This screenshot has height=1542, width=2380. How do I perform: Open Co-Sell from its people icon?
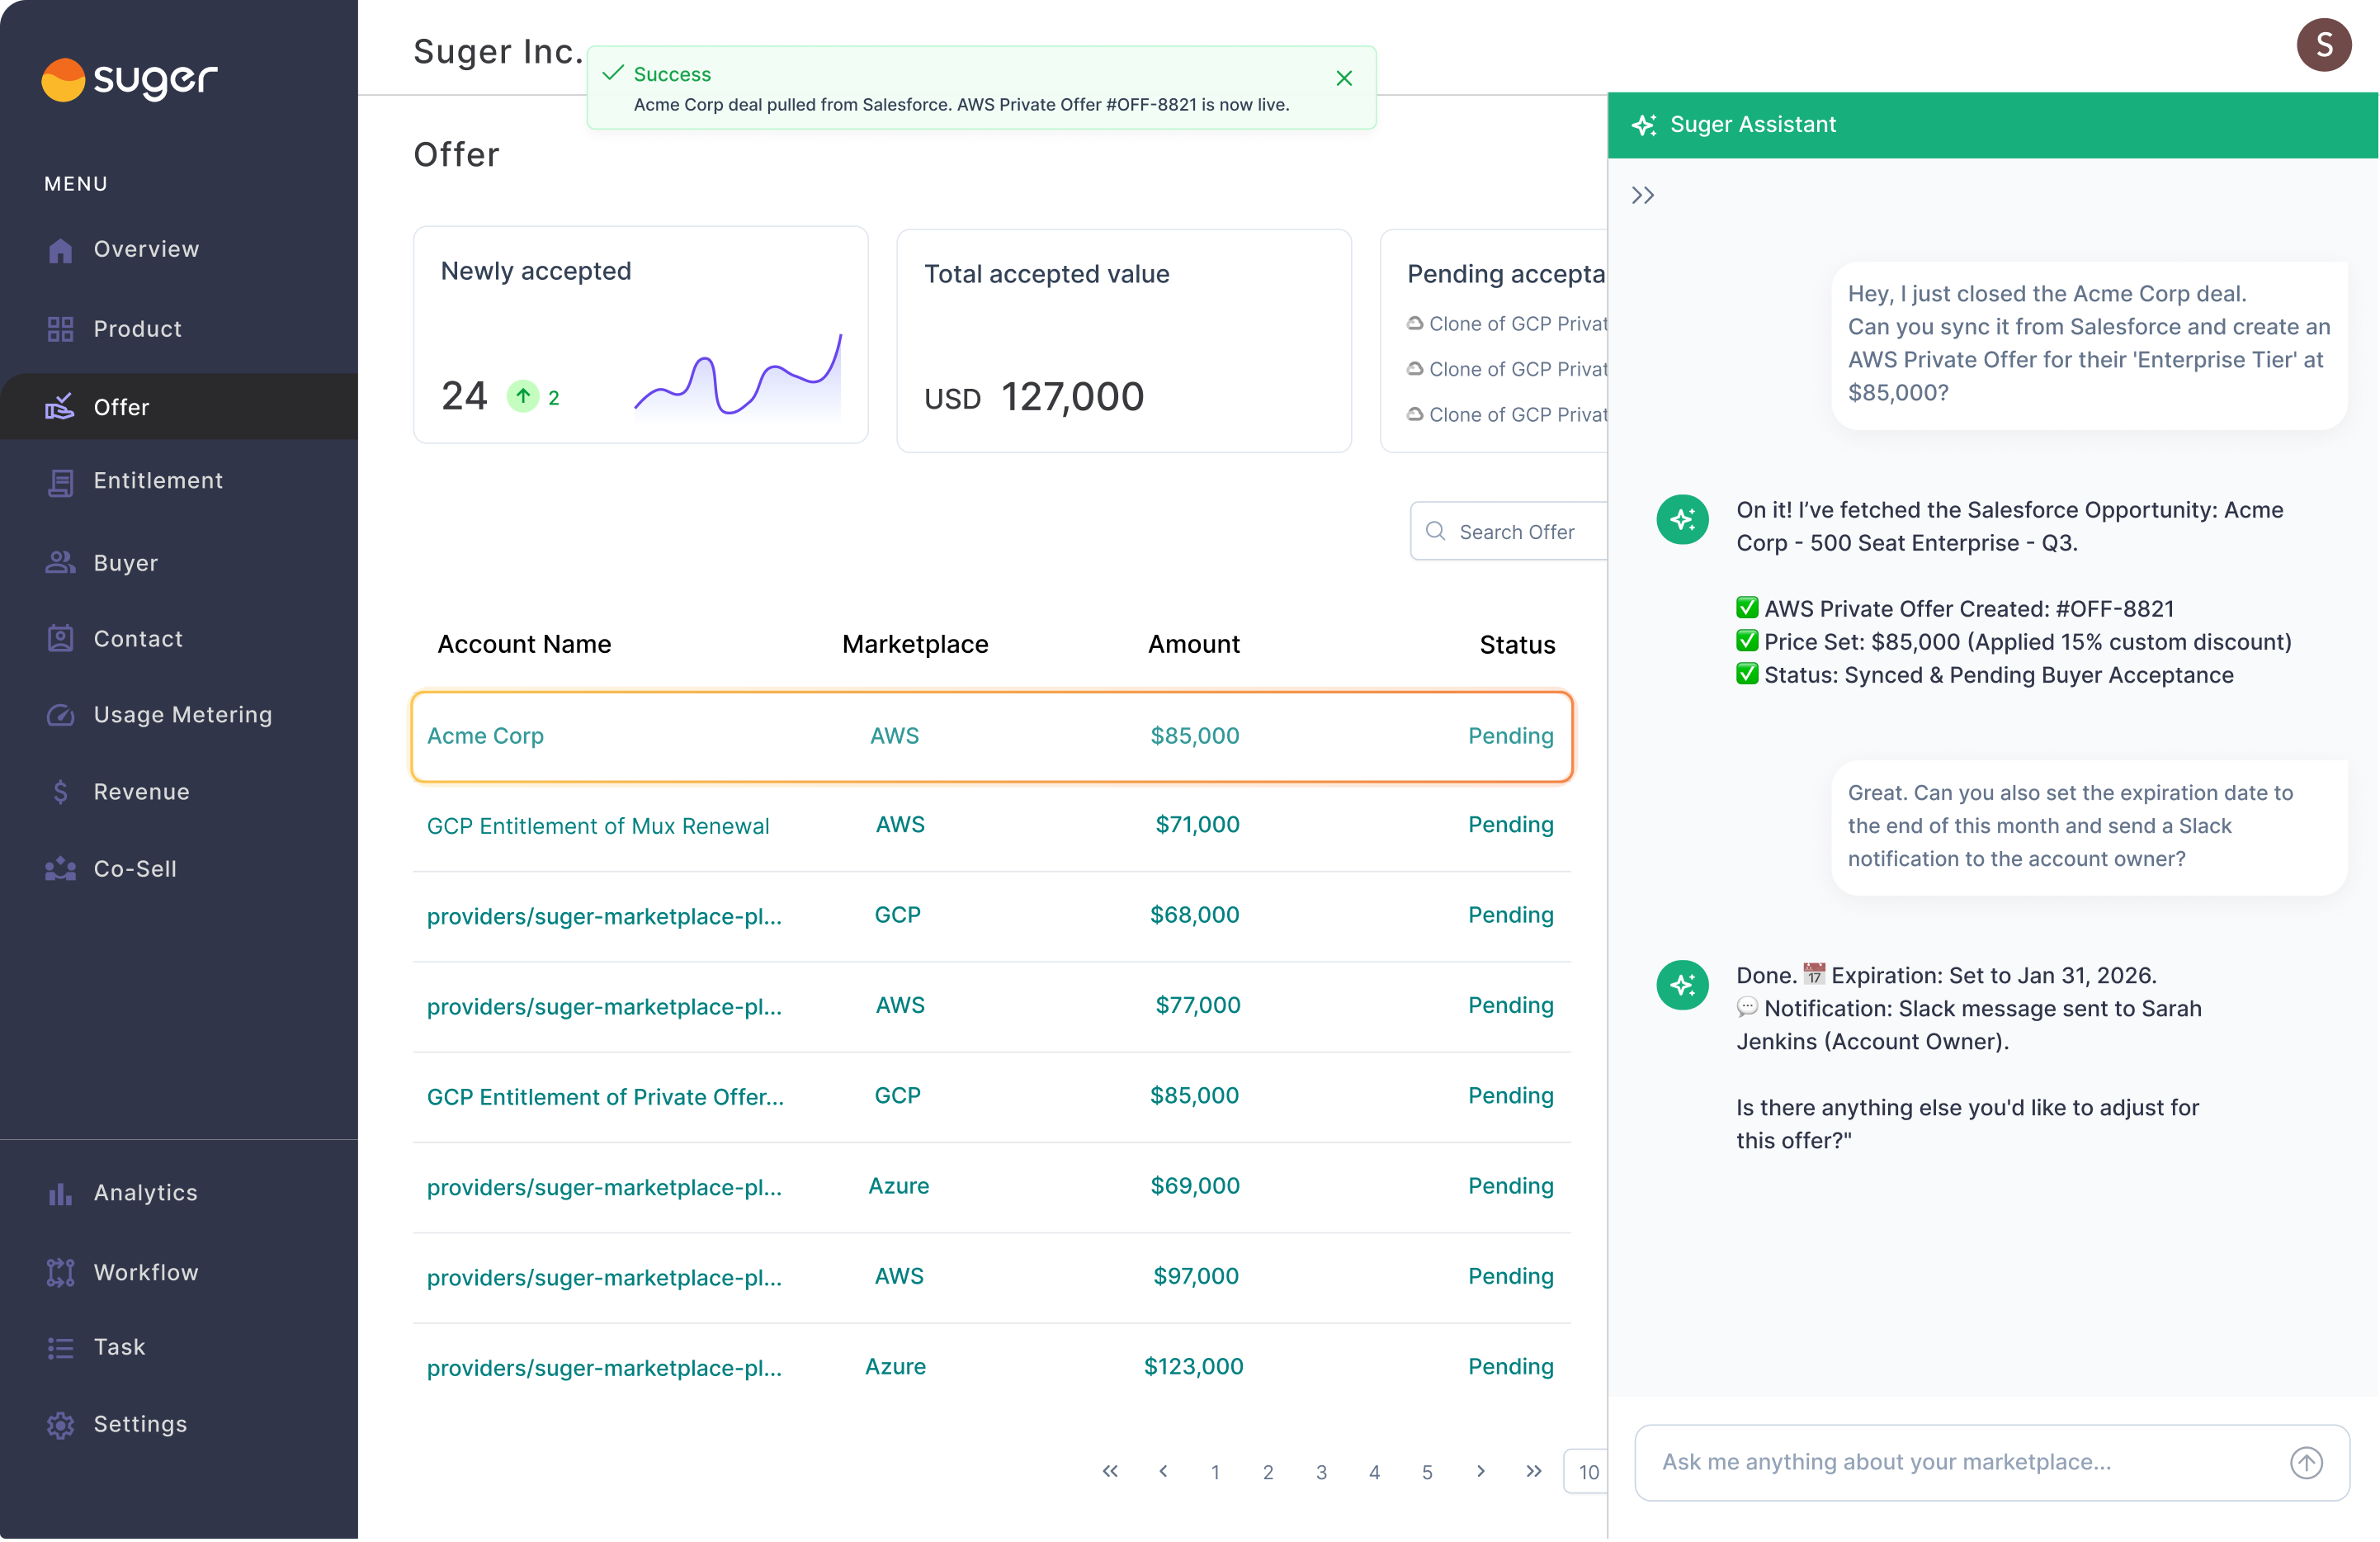click(61, 868)
